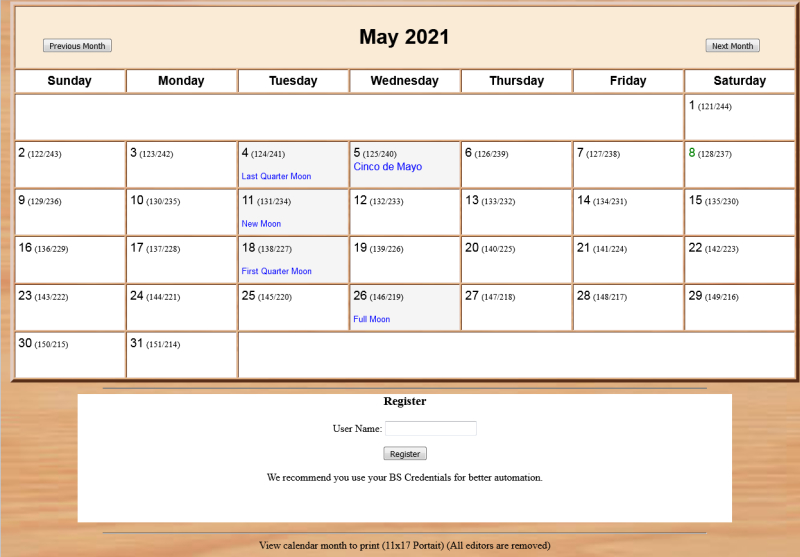Select day 2 (122/243)
This screenshot has width=800, height=557.
click(x=70, y=165)
